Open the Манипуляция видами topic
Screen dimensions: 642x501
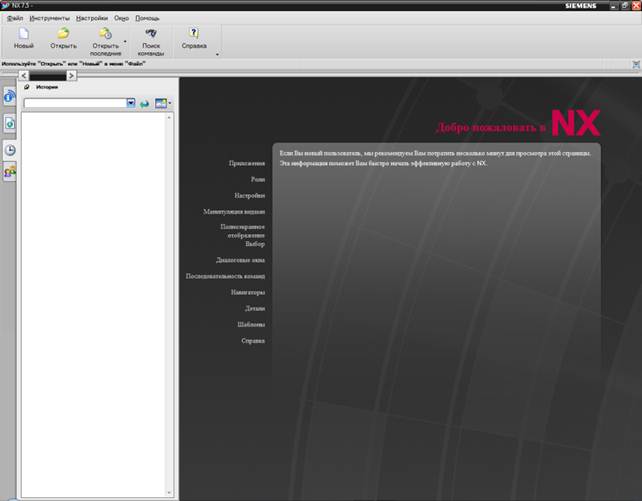[234, 212]
